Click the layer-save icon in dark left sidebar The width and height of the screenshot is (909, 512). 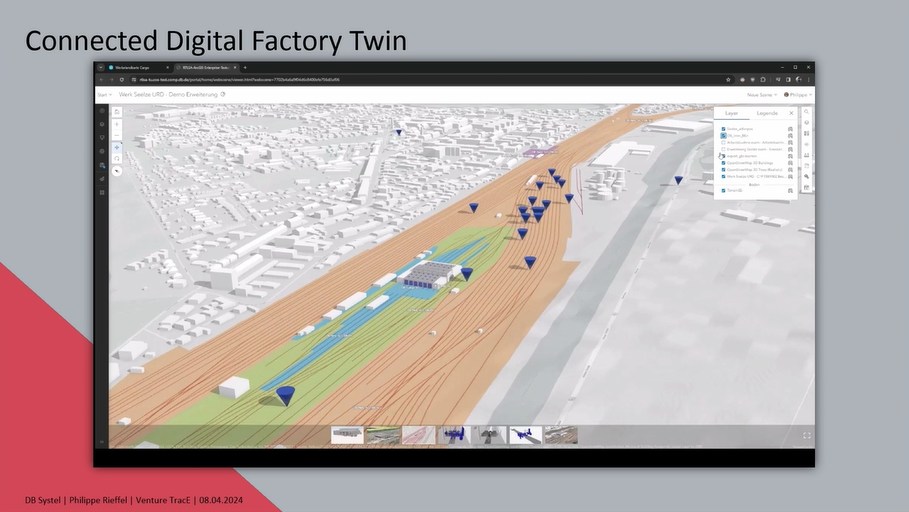pos(102,165)
